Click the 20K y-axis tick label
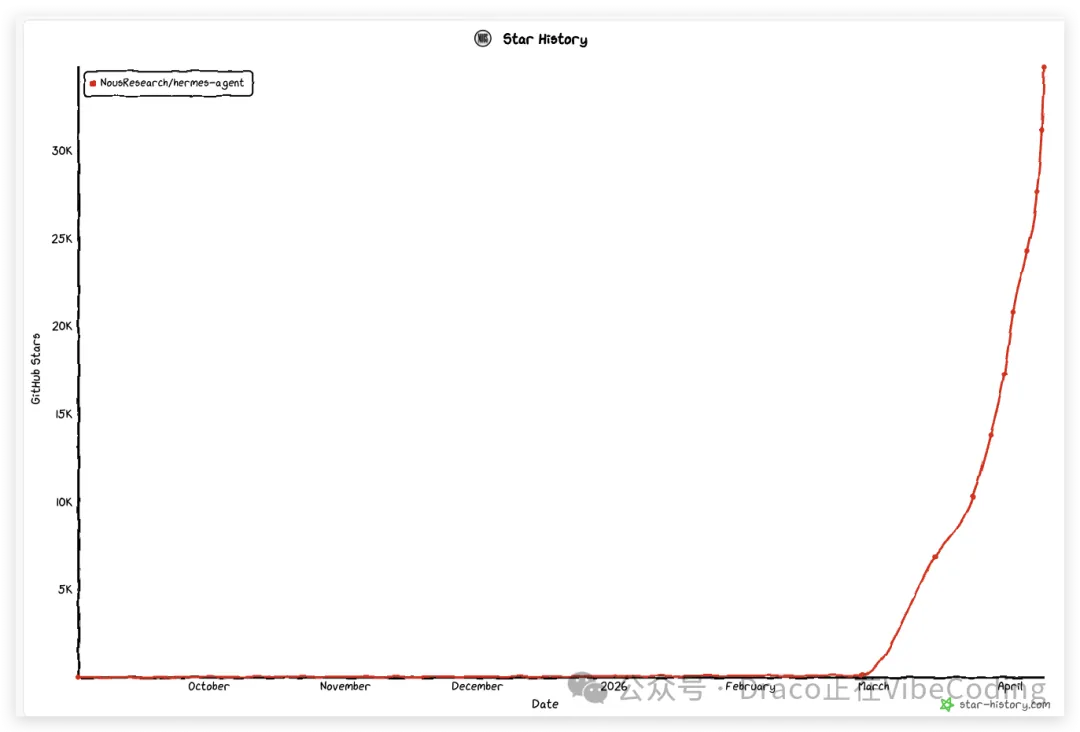 [x=62, y=326]
